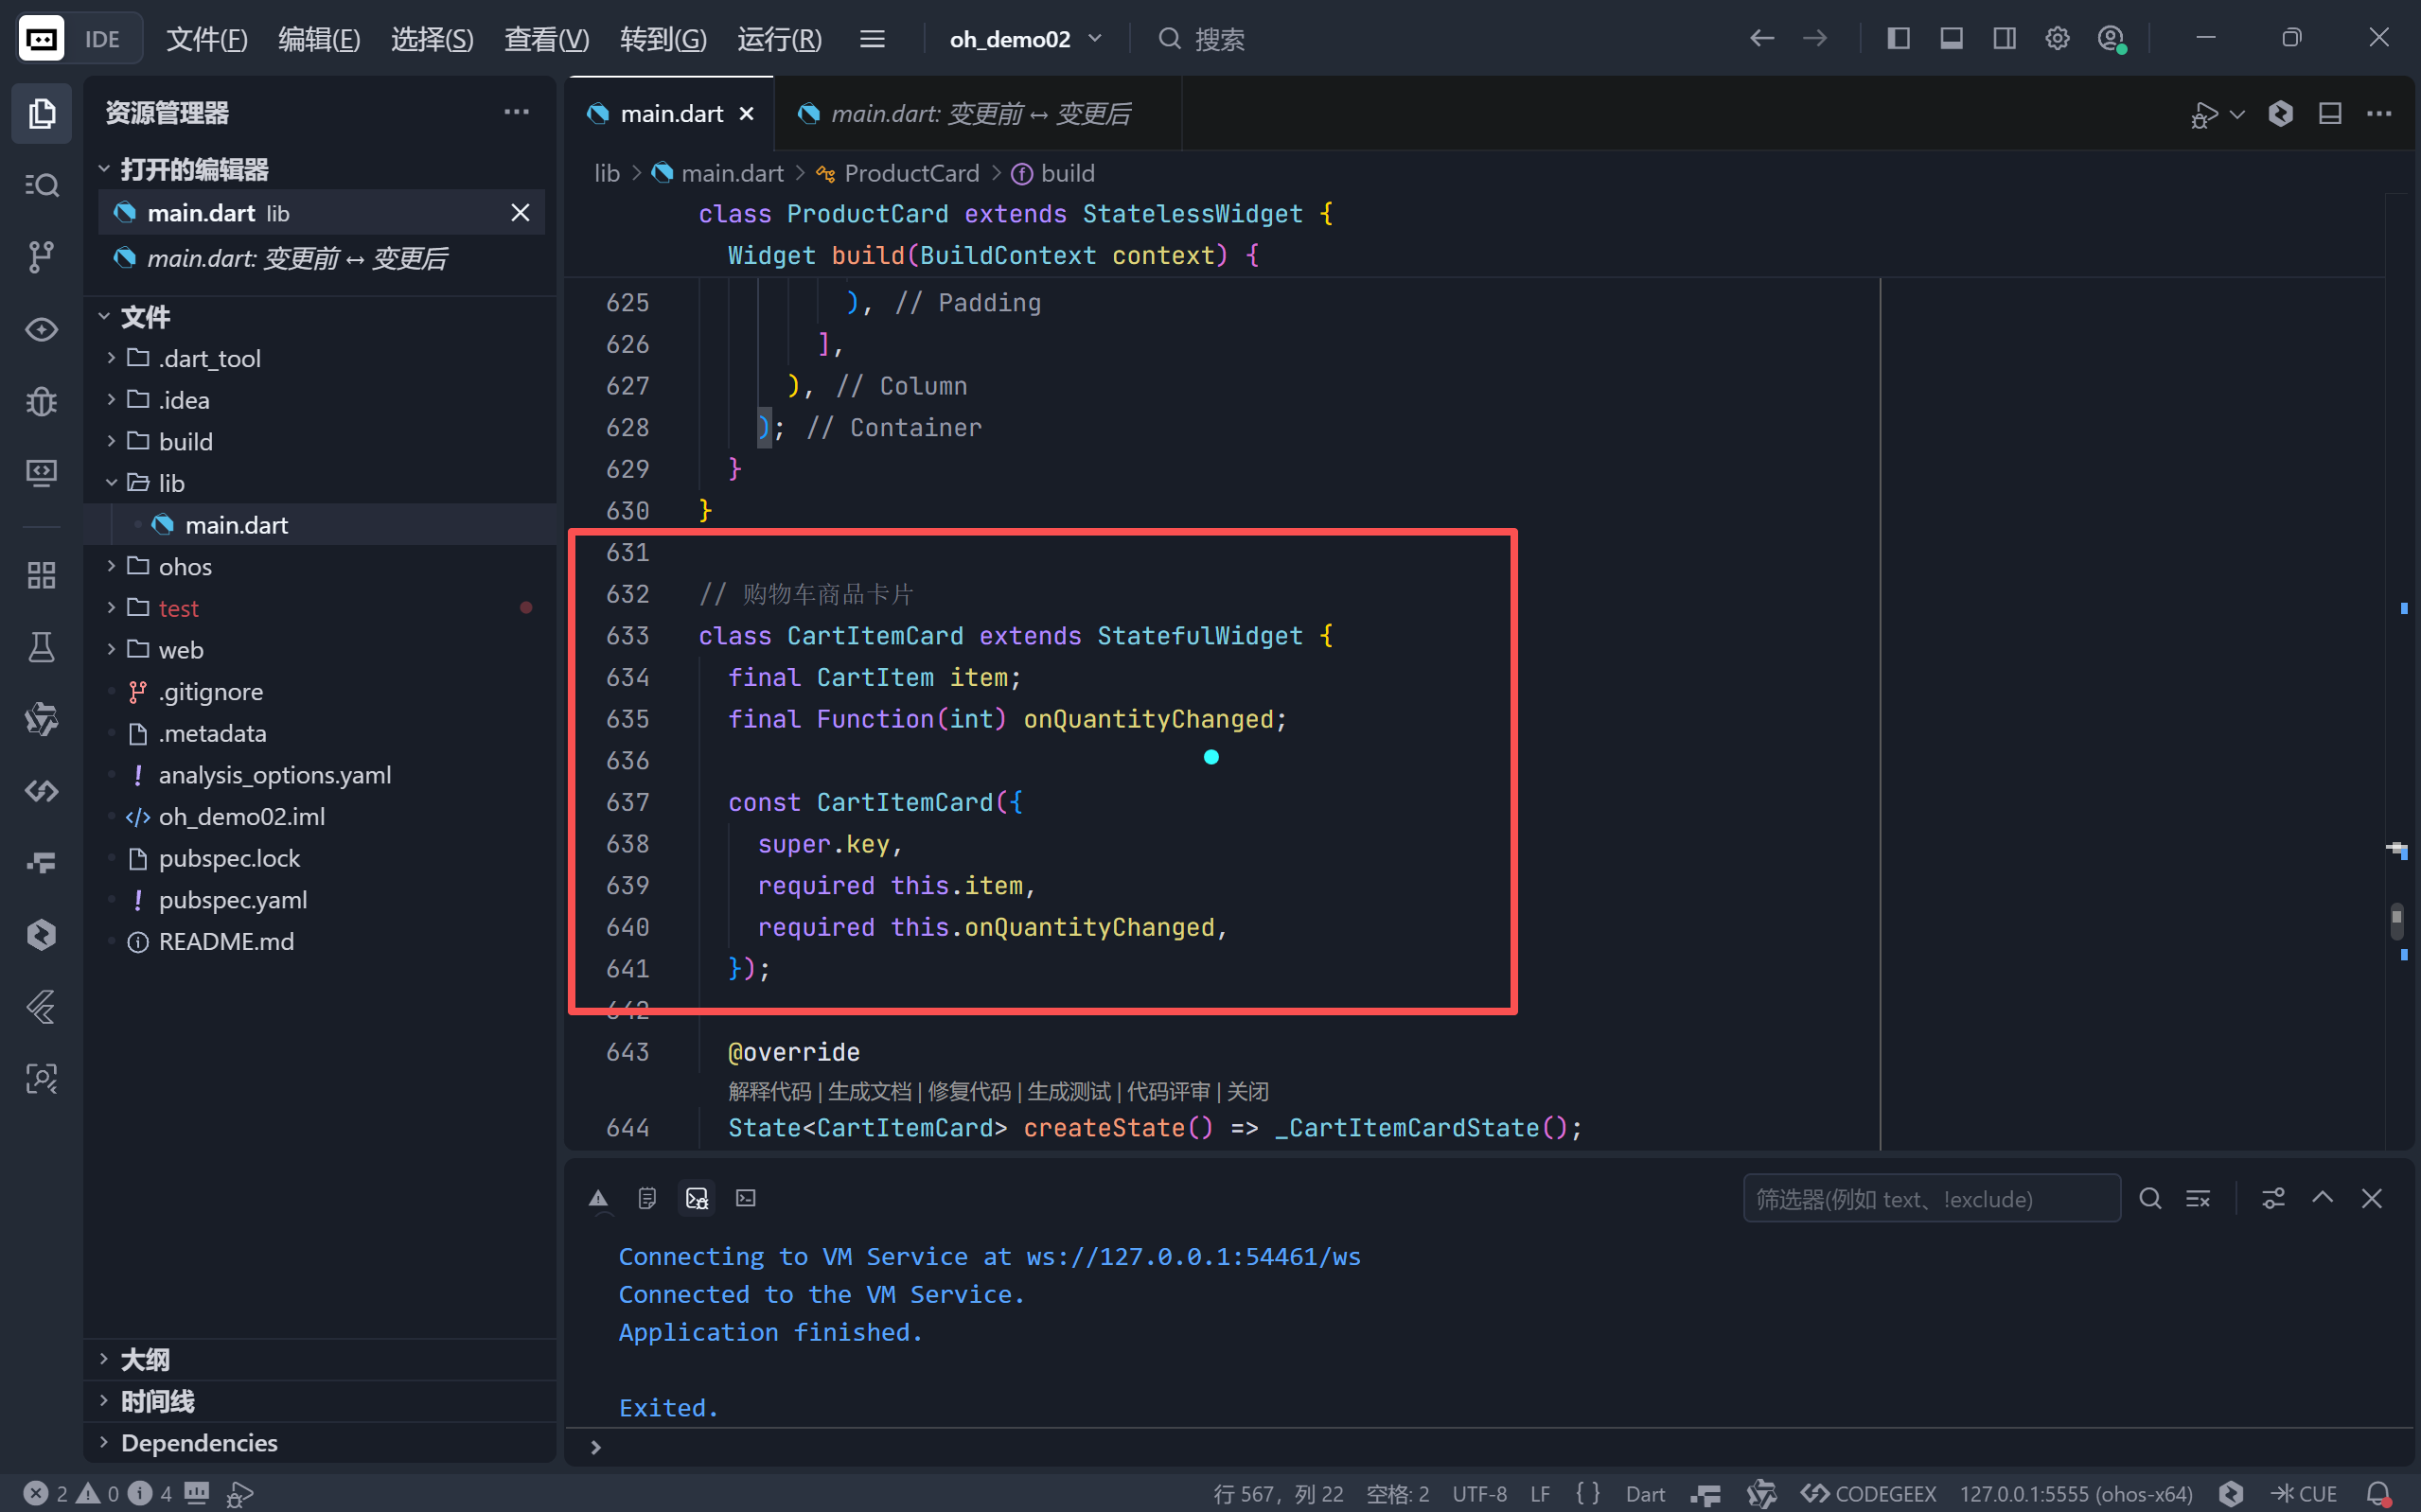This screenshot has height=1512, width=2421.
Task: Click the Flutter icon in sidebar
Action: 41,1007
